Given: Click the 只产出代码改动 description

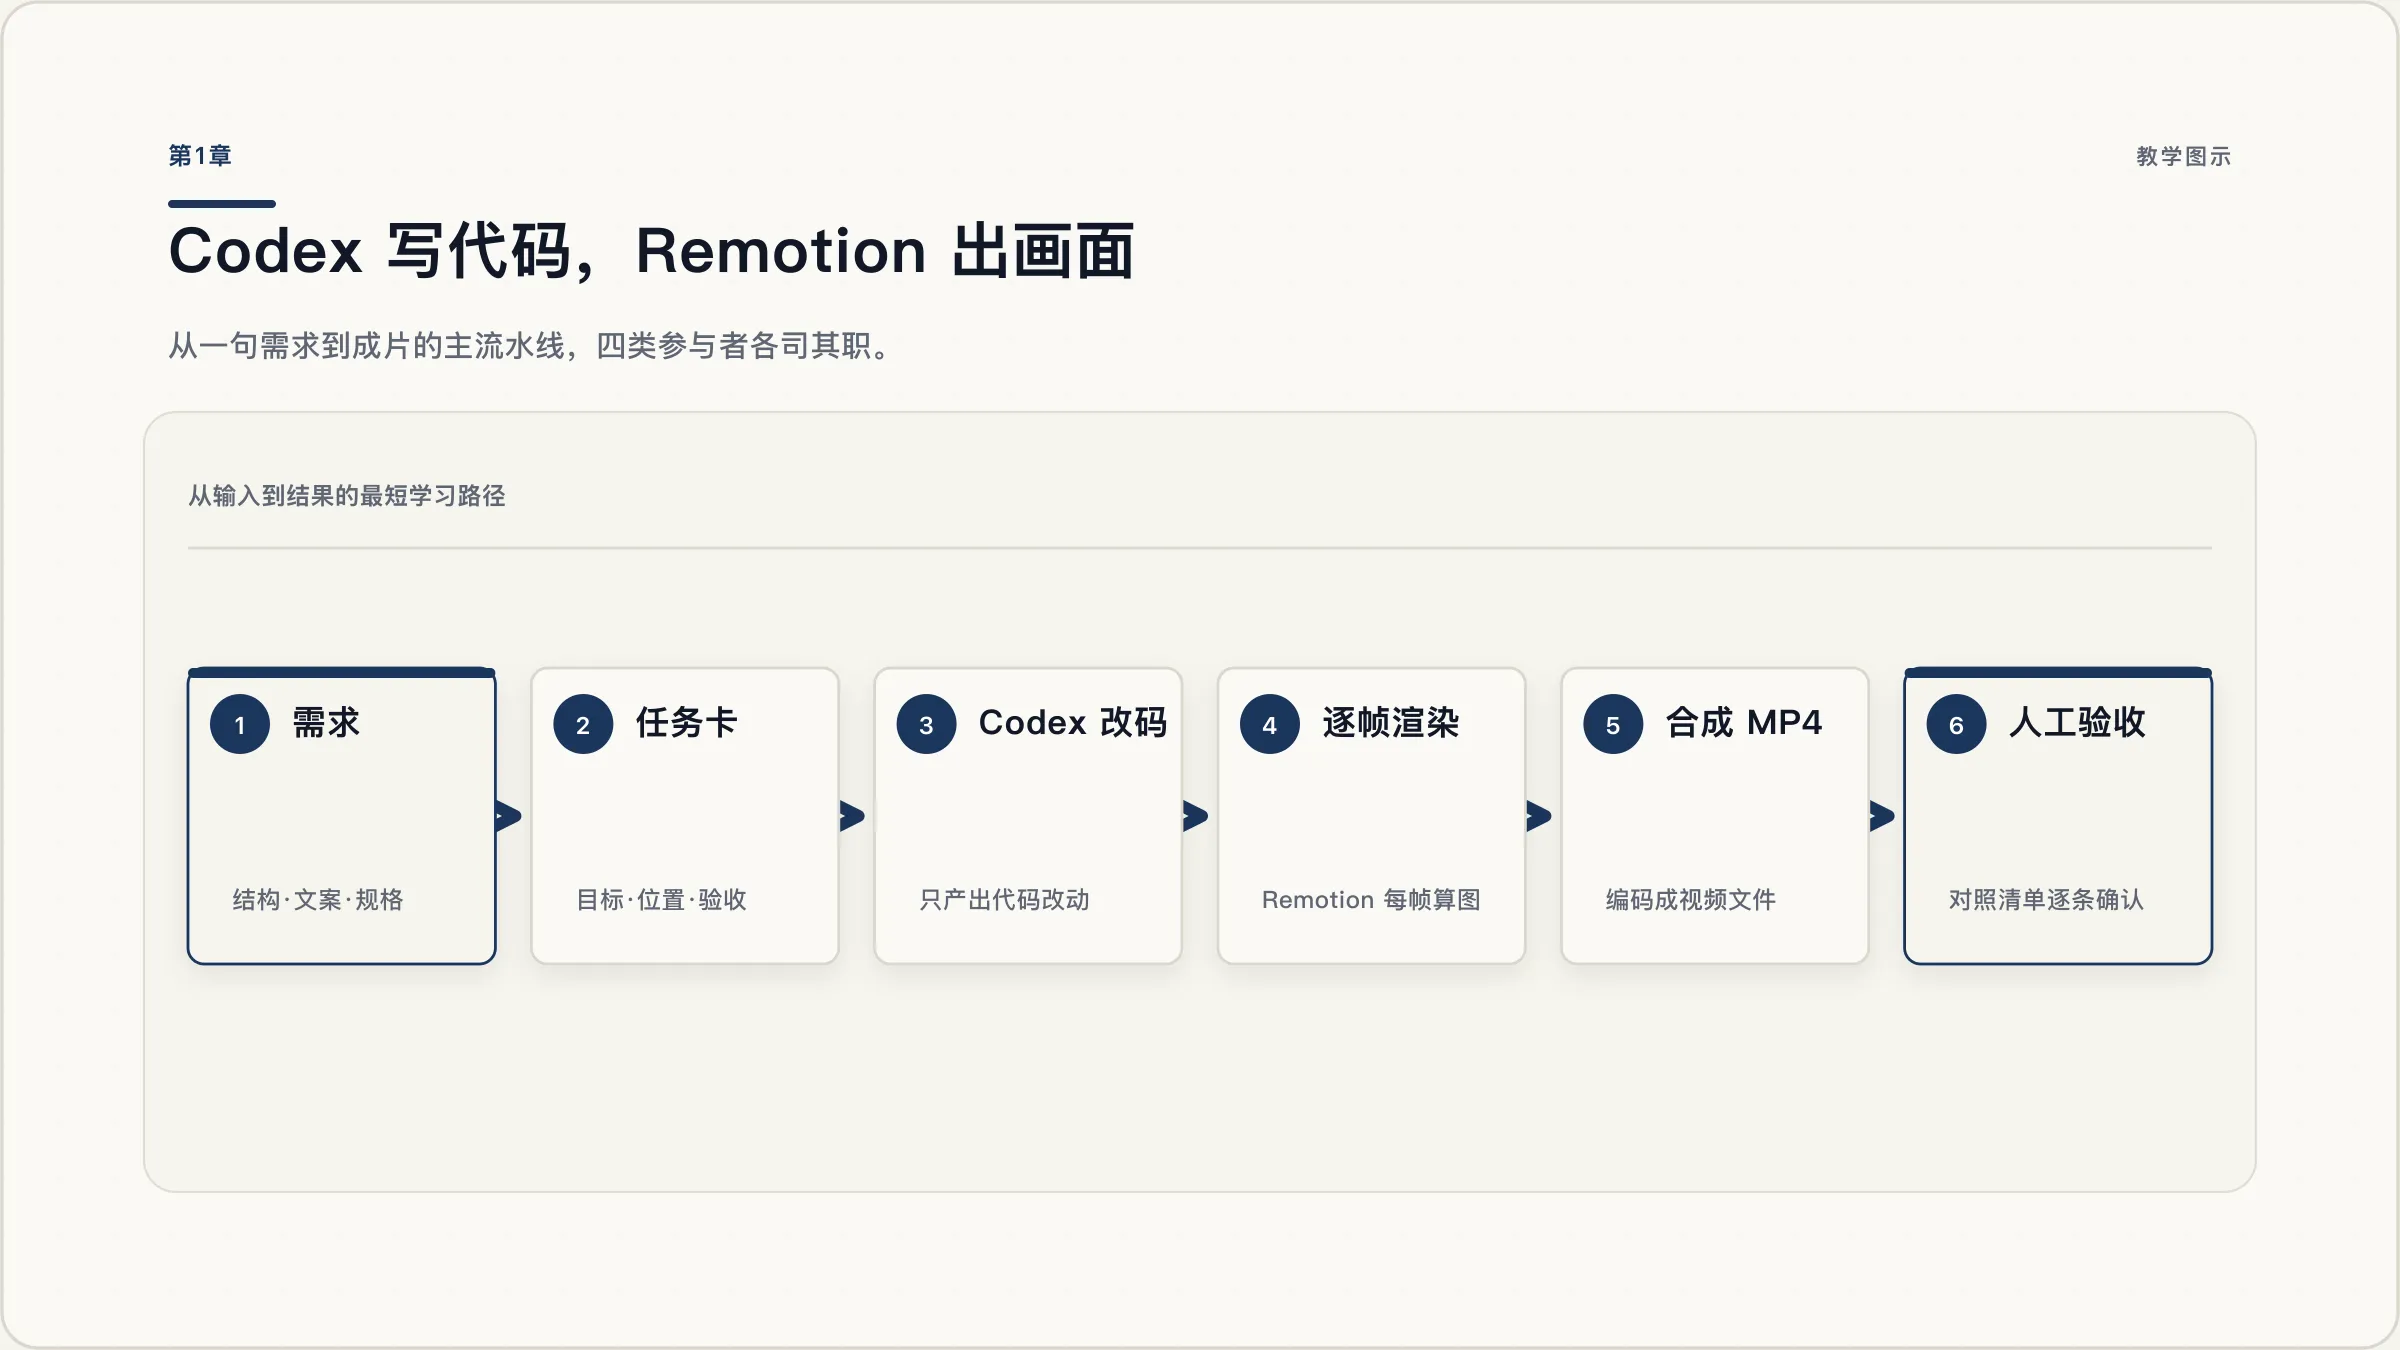Looking at the screenshot, I should [1004, 900].
